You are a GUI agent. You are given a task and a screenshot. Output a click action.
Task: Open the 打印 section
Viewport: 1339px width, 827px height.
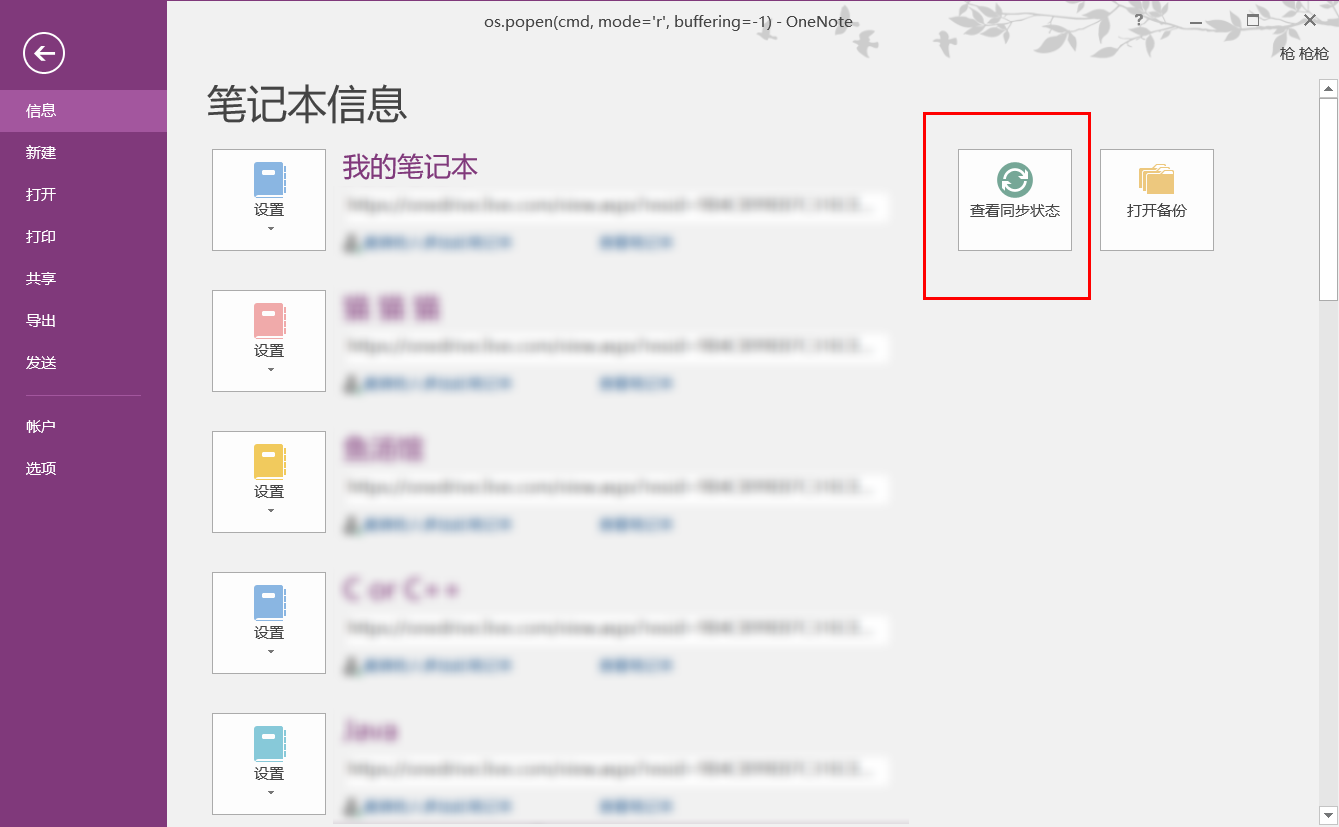[40, 236]
